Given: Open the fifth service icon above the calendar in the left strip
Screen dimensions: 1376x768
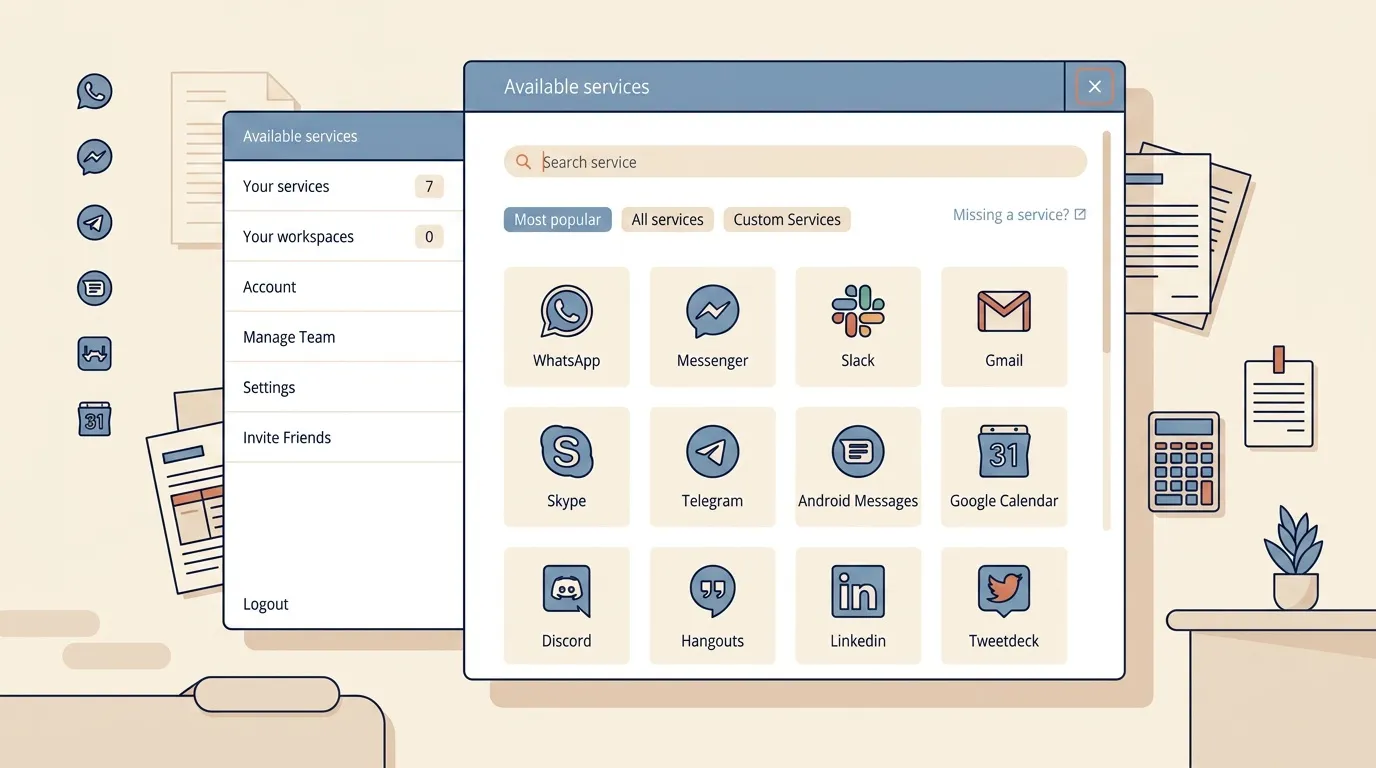Looking at the screenshot, I should 94,353.
